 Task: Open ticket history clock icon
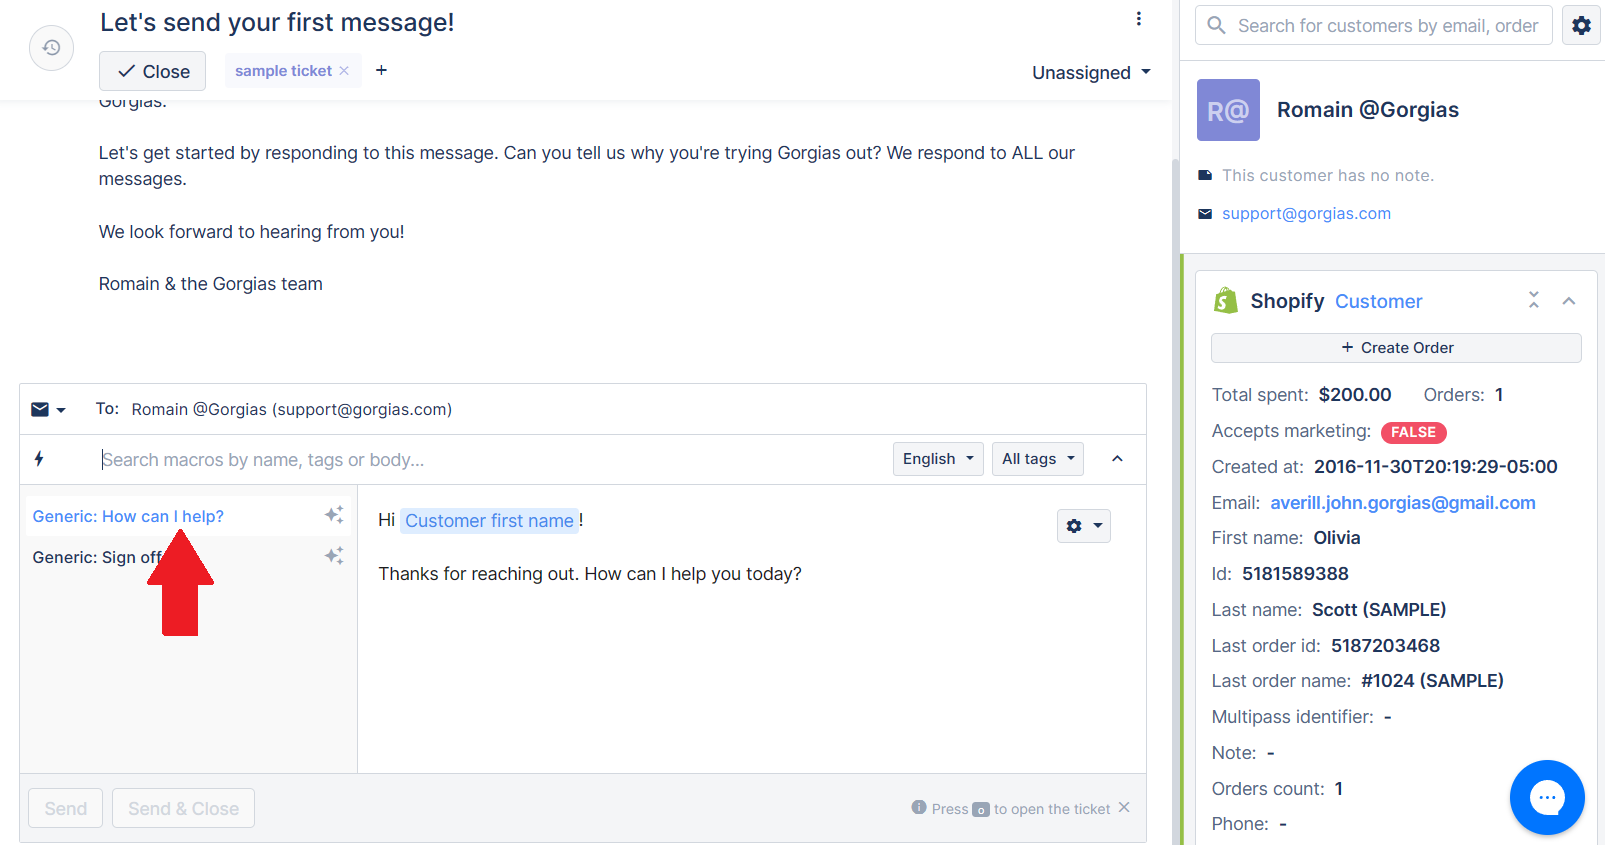[x=51, y=48]
